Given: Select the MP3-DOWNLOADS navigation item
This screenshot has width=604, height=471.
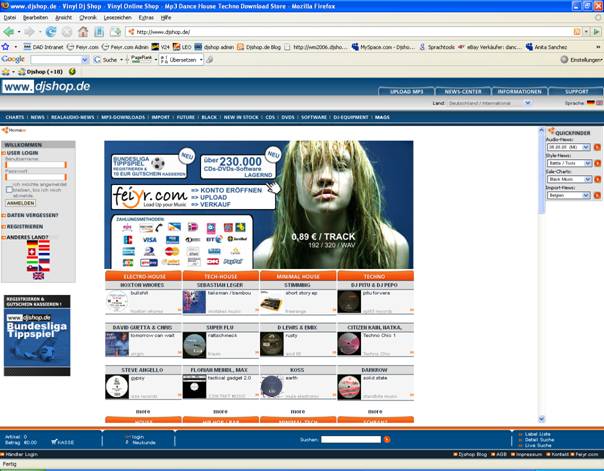Looking at the screenshot, I should coord(122,117).
